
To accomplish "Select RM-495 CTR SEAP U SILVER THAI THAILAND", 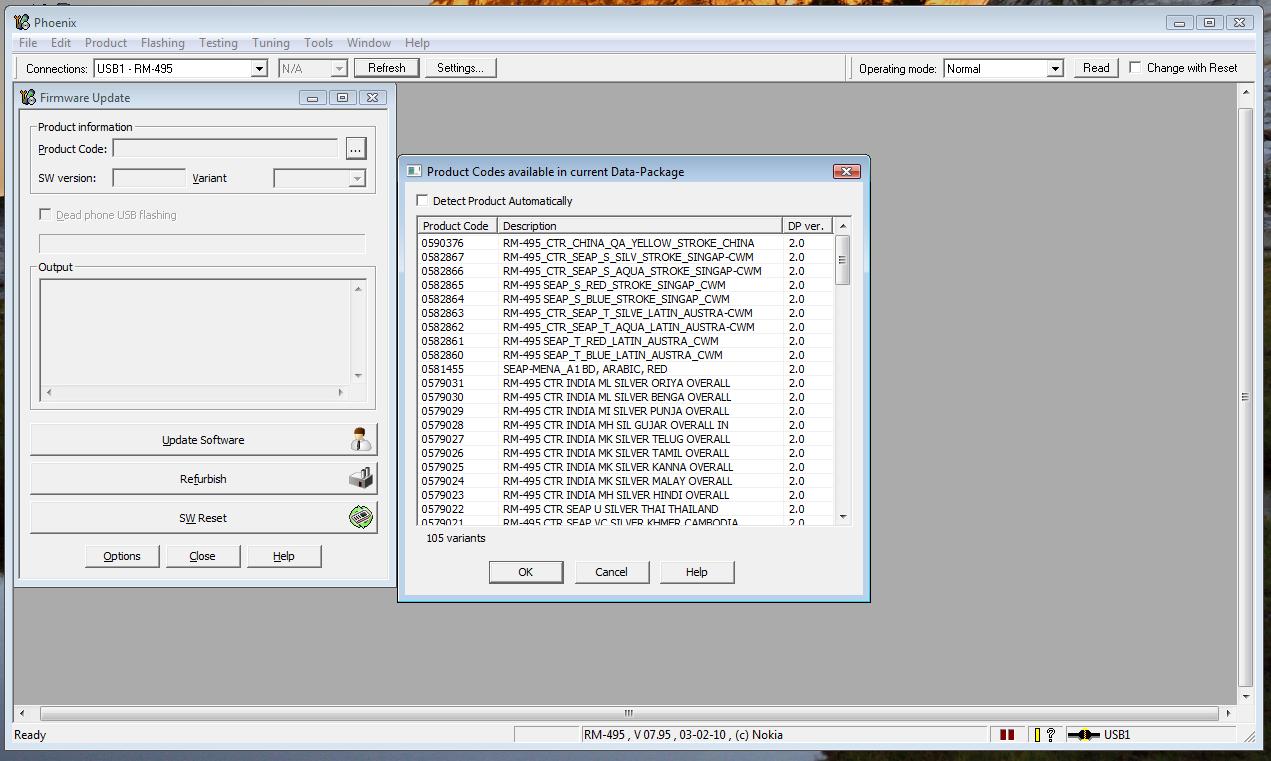I will pos(626,509).
